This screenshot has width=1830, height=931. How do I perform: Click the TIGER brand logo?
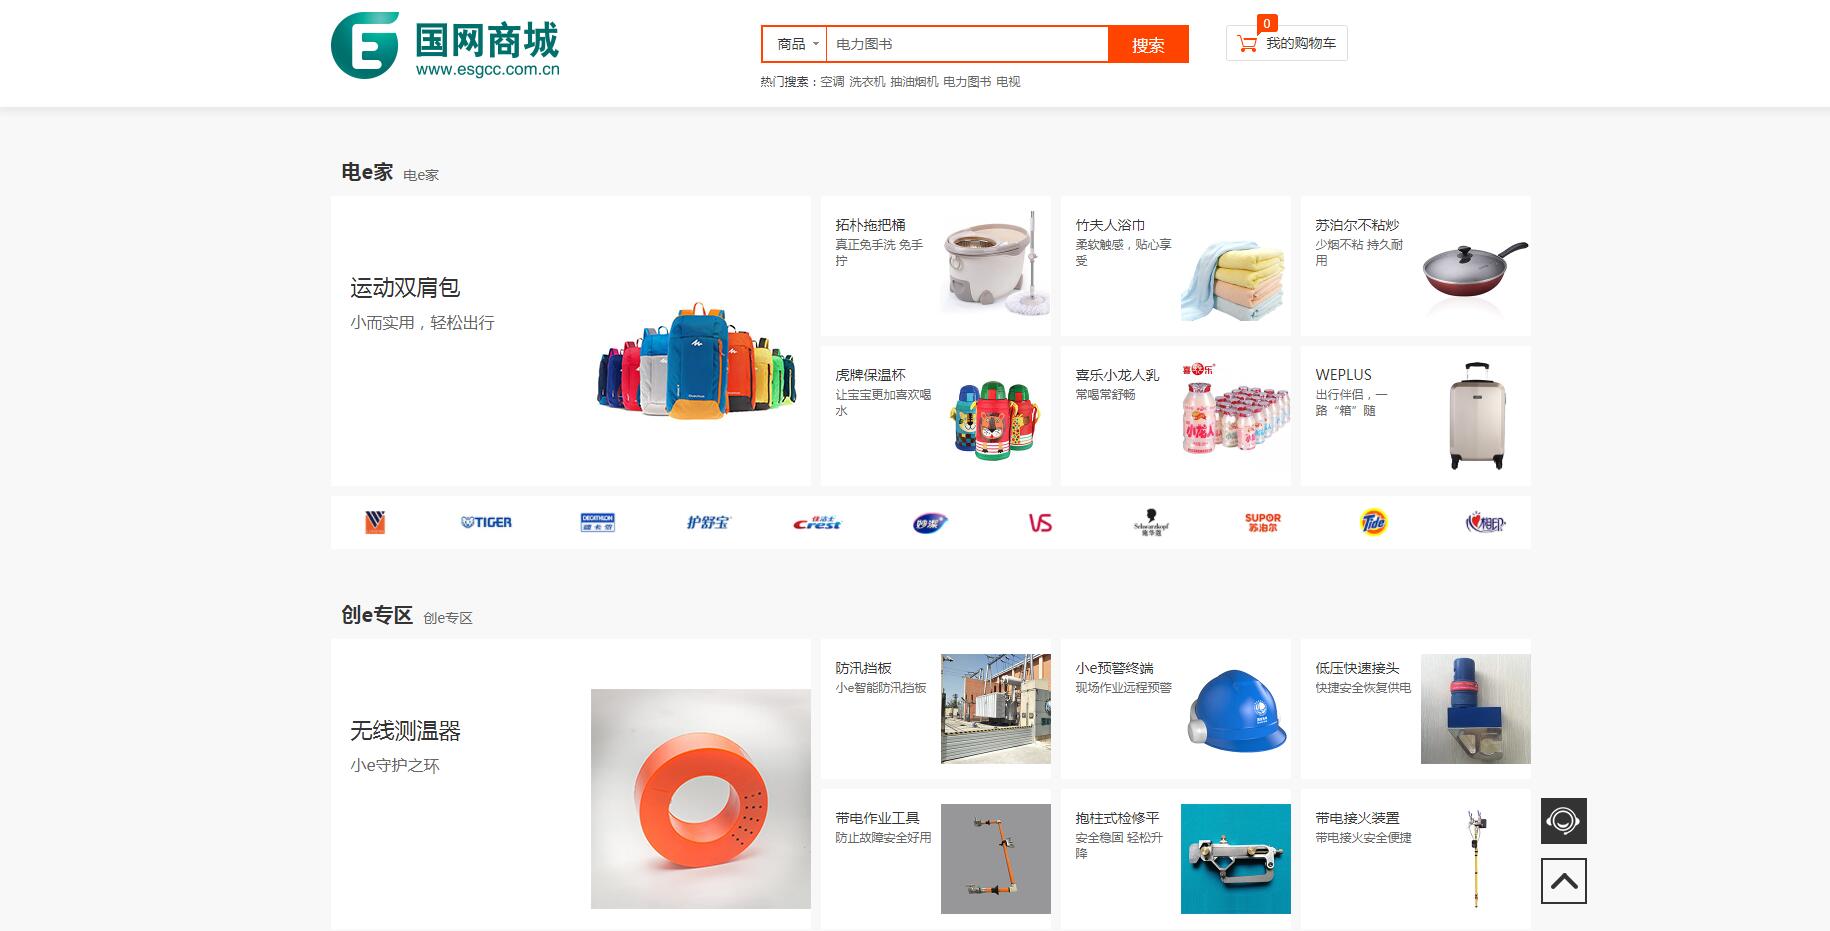[x=486, y=522]
